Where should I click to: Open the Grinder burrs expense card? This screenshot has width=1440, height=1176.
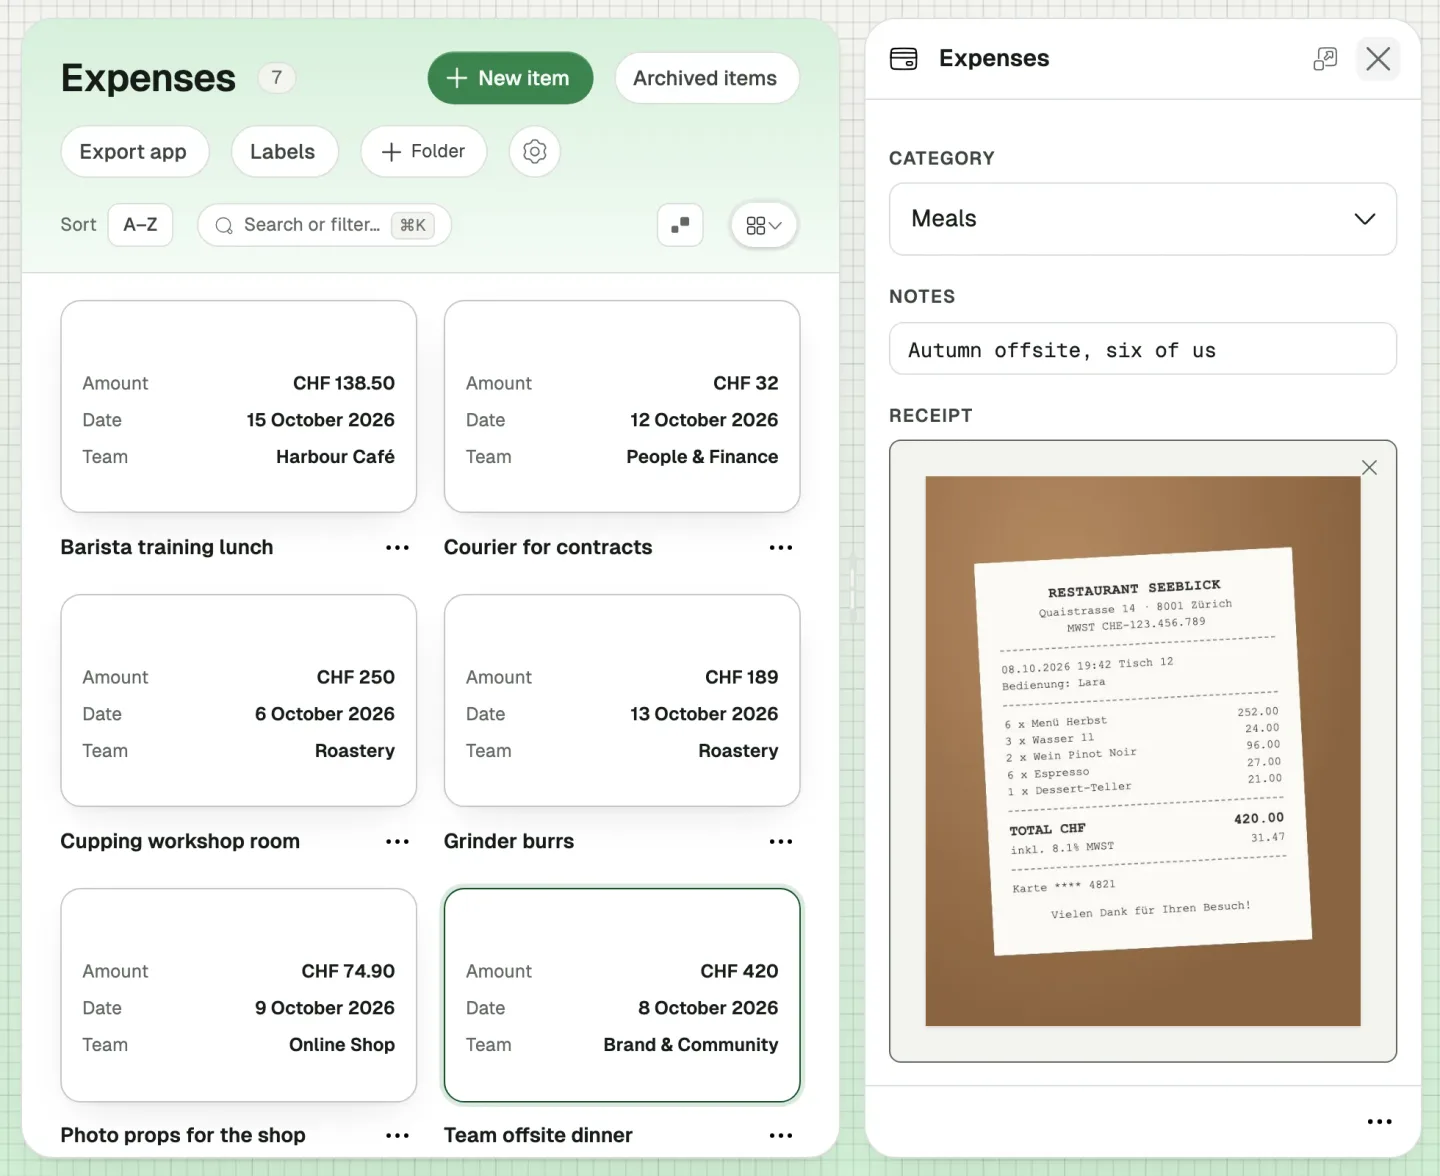pos(622,701)
